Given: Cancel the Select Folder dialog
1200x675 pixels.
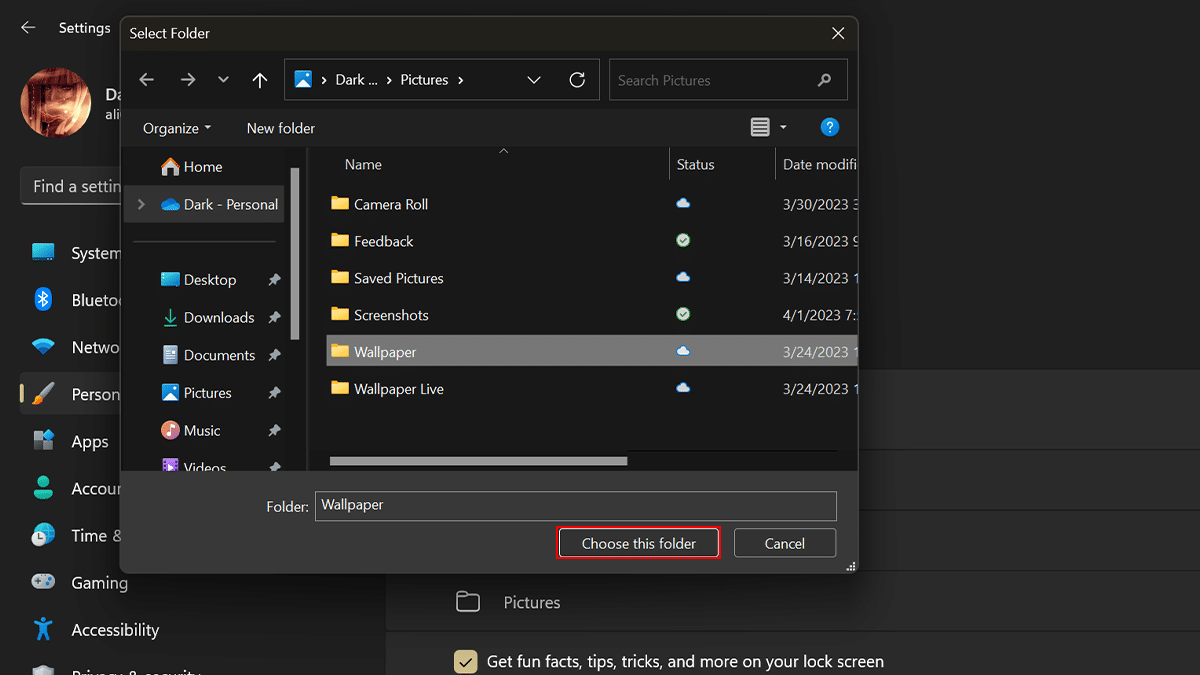Looking at the screenshot, I should (784, 543).
